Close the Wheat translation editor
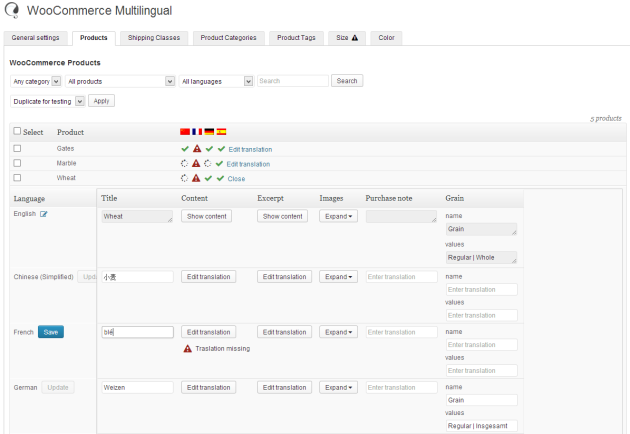630x434 pixels. pos(236,179)
